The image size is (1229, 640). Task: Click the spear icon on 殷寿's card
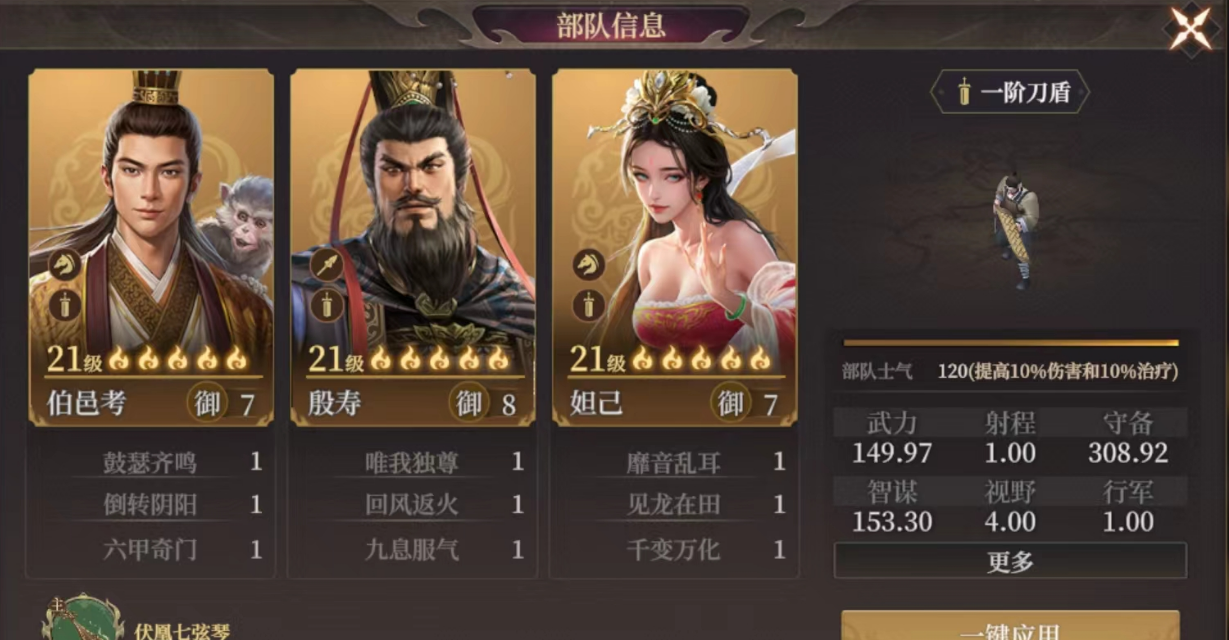327,265
